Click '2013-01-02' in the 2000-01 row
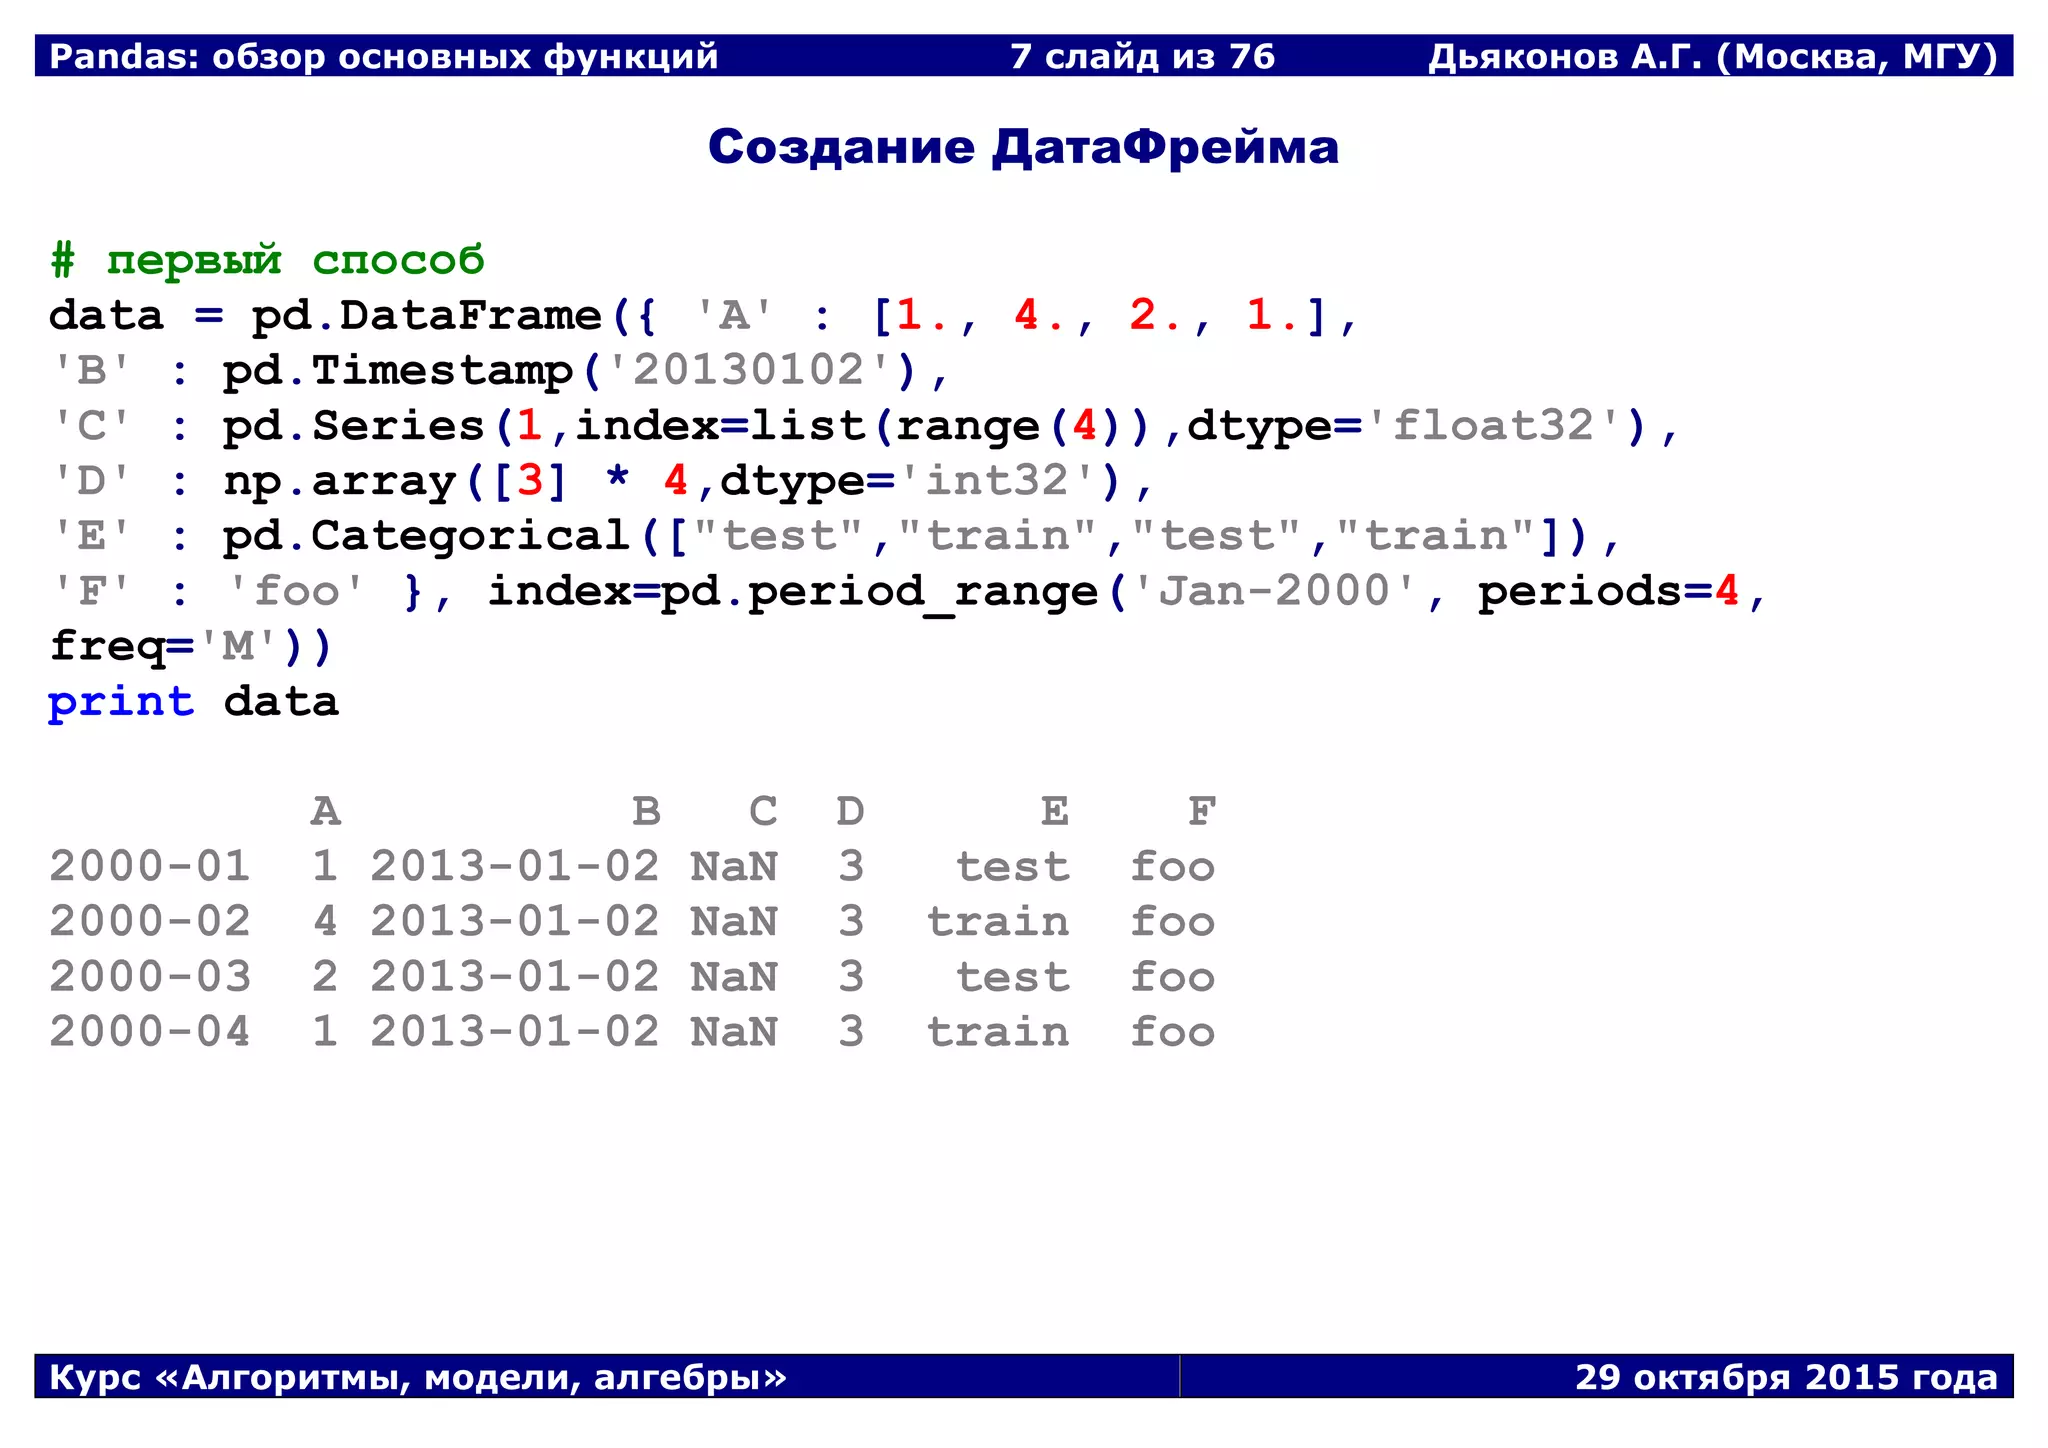This screenshot has height=1448, width=2048. coord(515,866)
